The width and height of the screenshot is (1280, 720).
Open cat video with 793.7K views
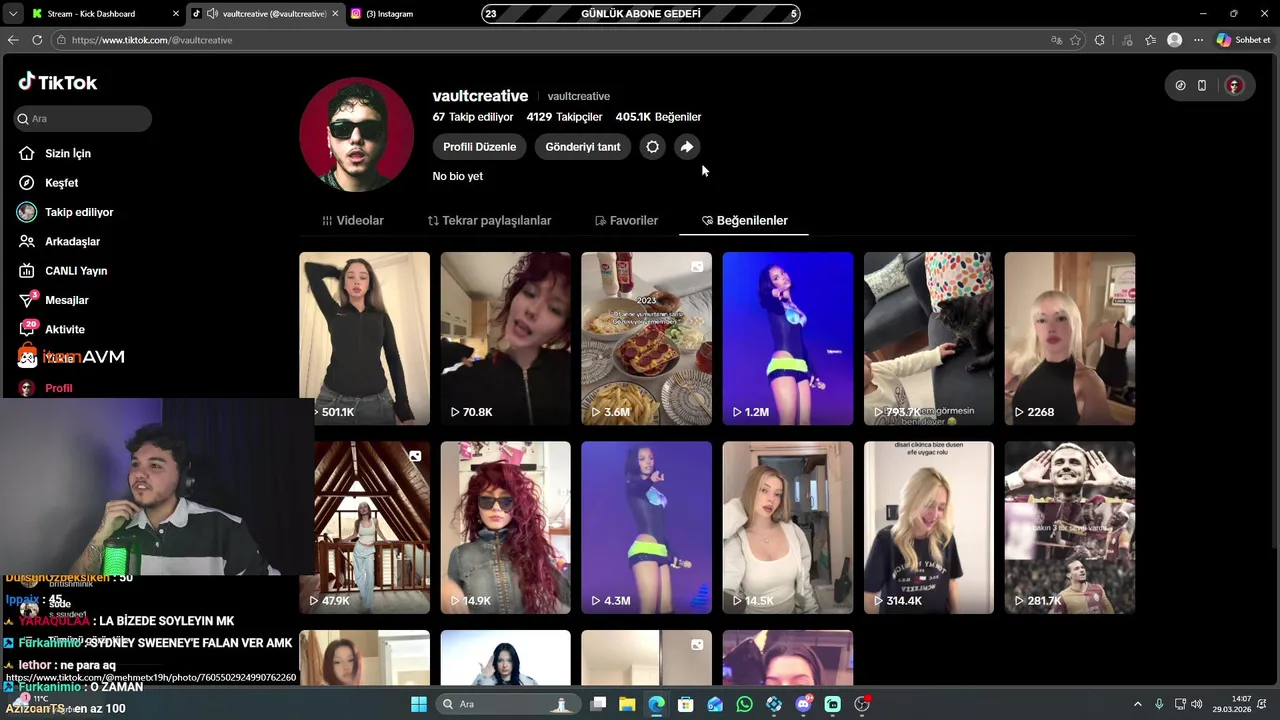click(929, 338)
